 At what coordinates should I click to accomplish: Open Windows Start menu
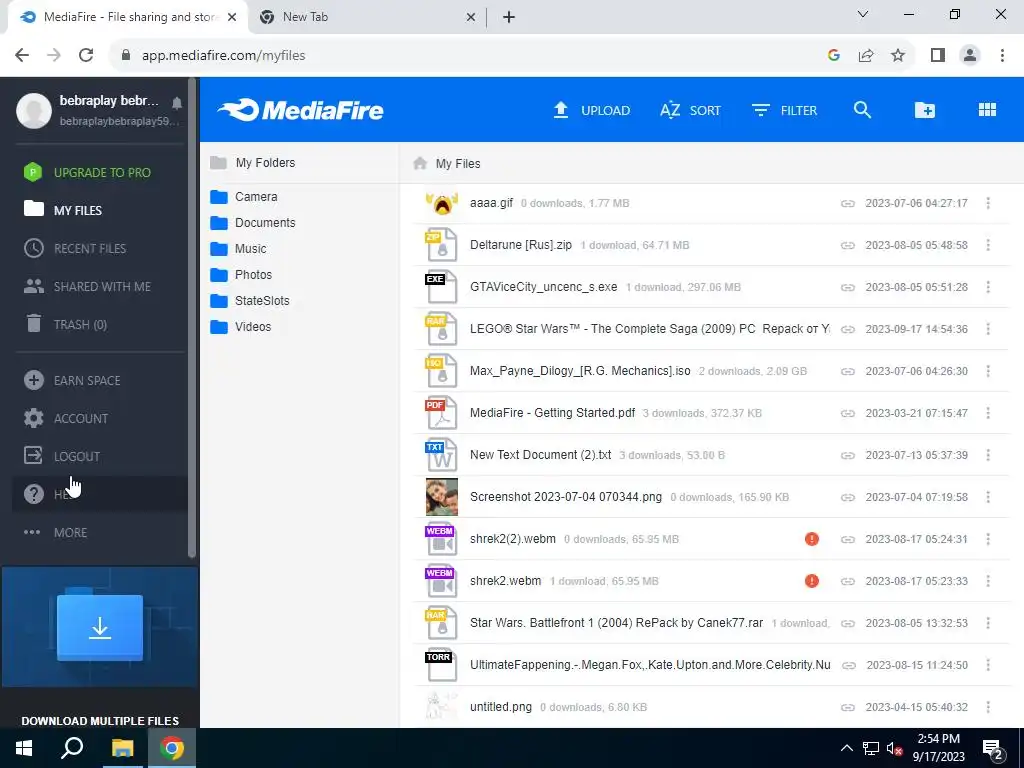[24, 748]
